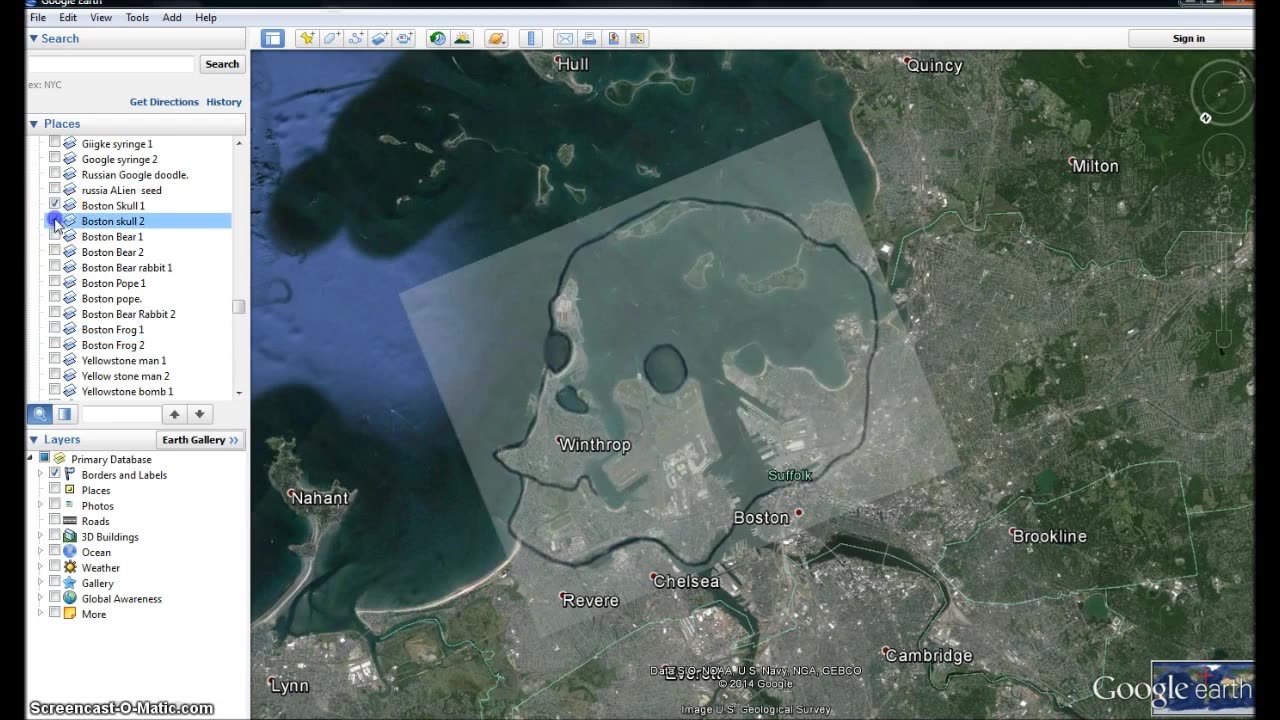Add an image overlay from toolbar
Viewport: 1280px width, 720px height.
coord(380,38)
